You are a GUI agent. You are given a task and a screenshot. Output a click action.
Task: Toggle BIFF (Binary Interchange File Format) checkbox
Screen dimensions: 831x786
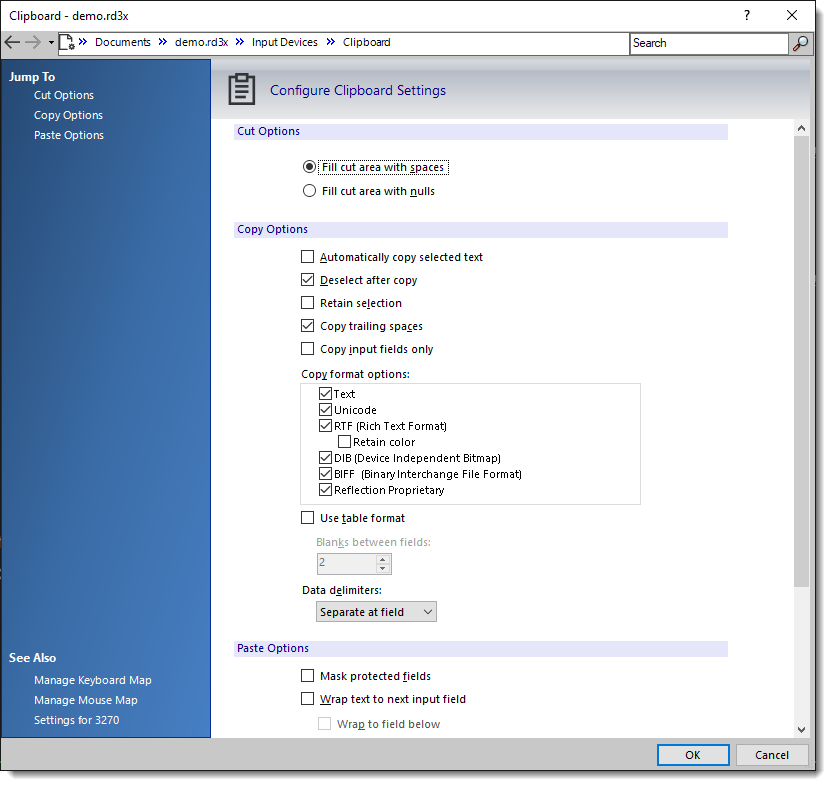[x=325, y=473]
